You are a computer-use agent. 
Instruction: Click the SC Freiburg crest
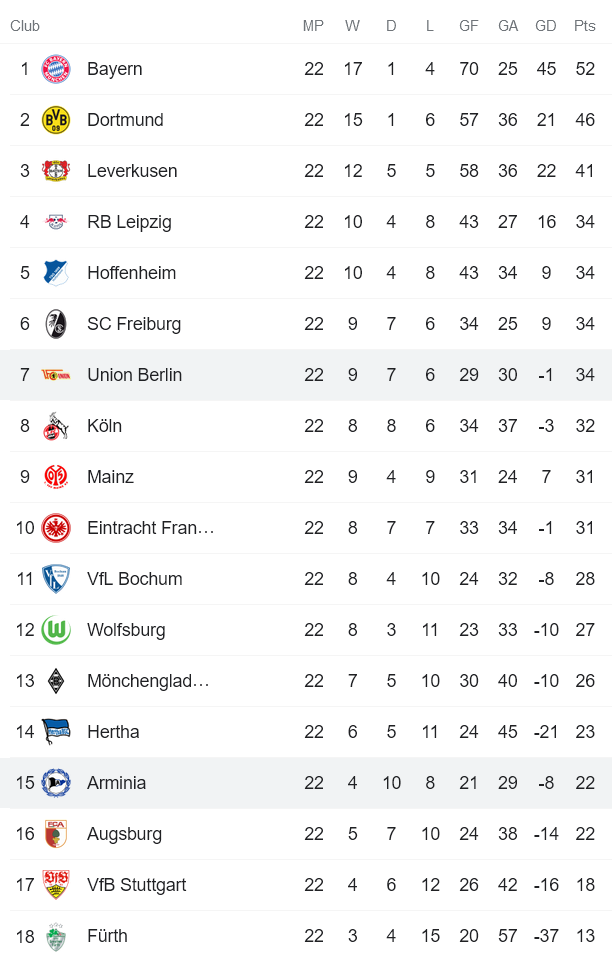pos(56,324)
